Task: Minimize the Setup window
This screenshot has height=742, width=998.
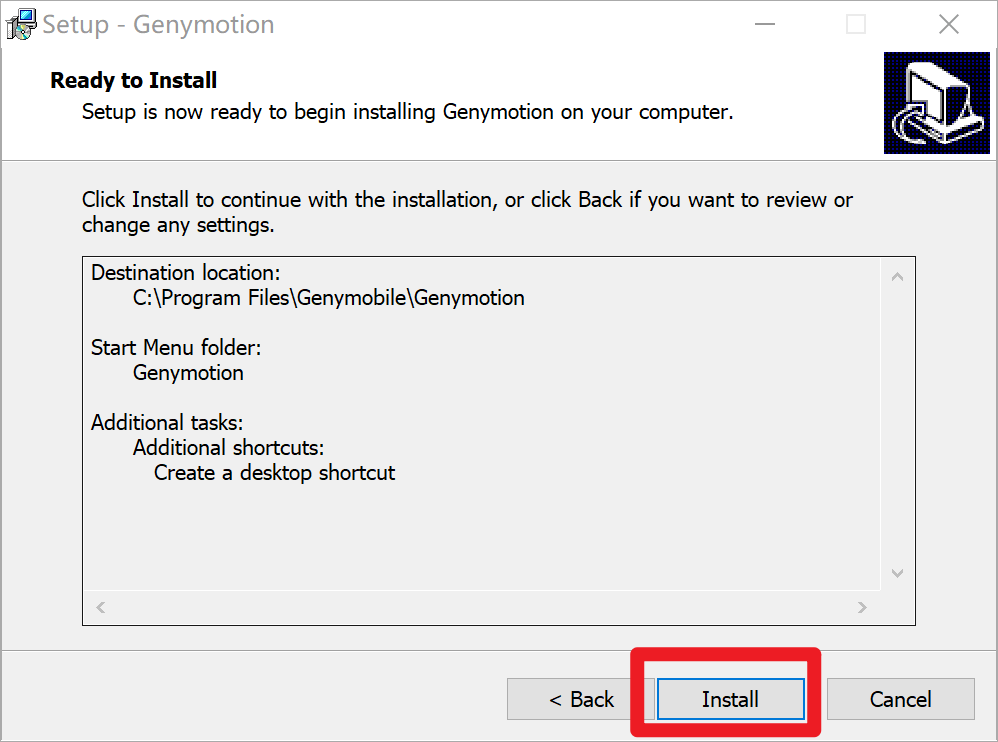Action: tap(764, 24)
